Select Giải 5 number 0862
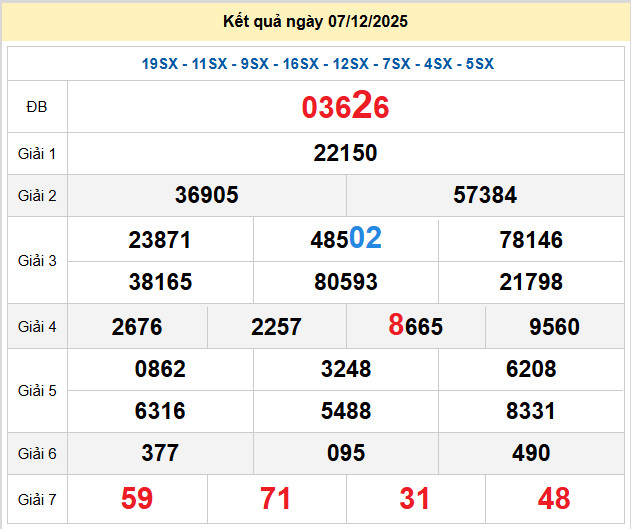Viewport: 631px width, 529px height. click(x=160, y=369)
